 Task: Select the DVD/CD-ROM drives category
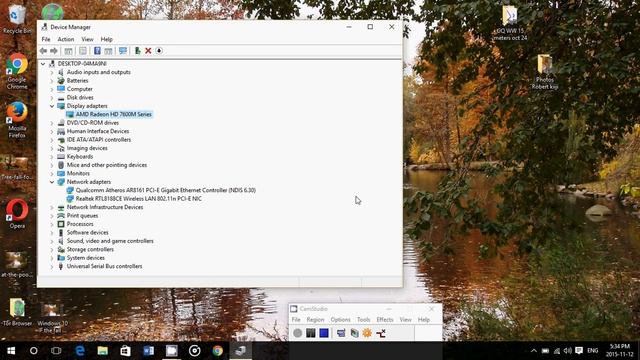93,123
